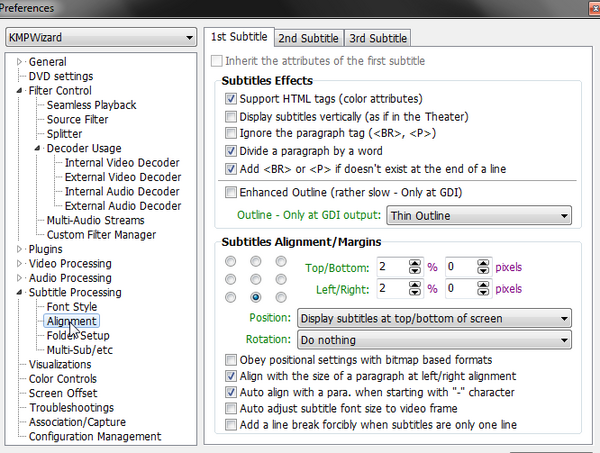Increase the Top/Bottom percent spinner value
600x453 pixels.
click(414, 263)
